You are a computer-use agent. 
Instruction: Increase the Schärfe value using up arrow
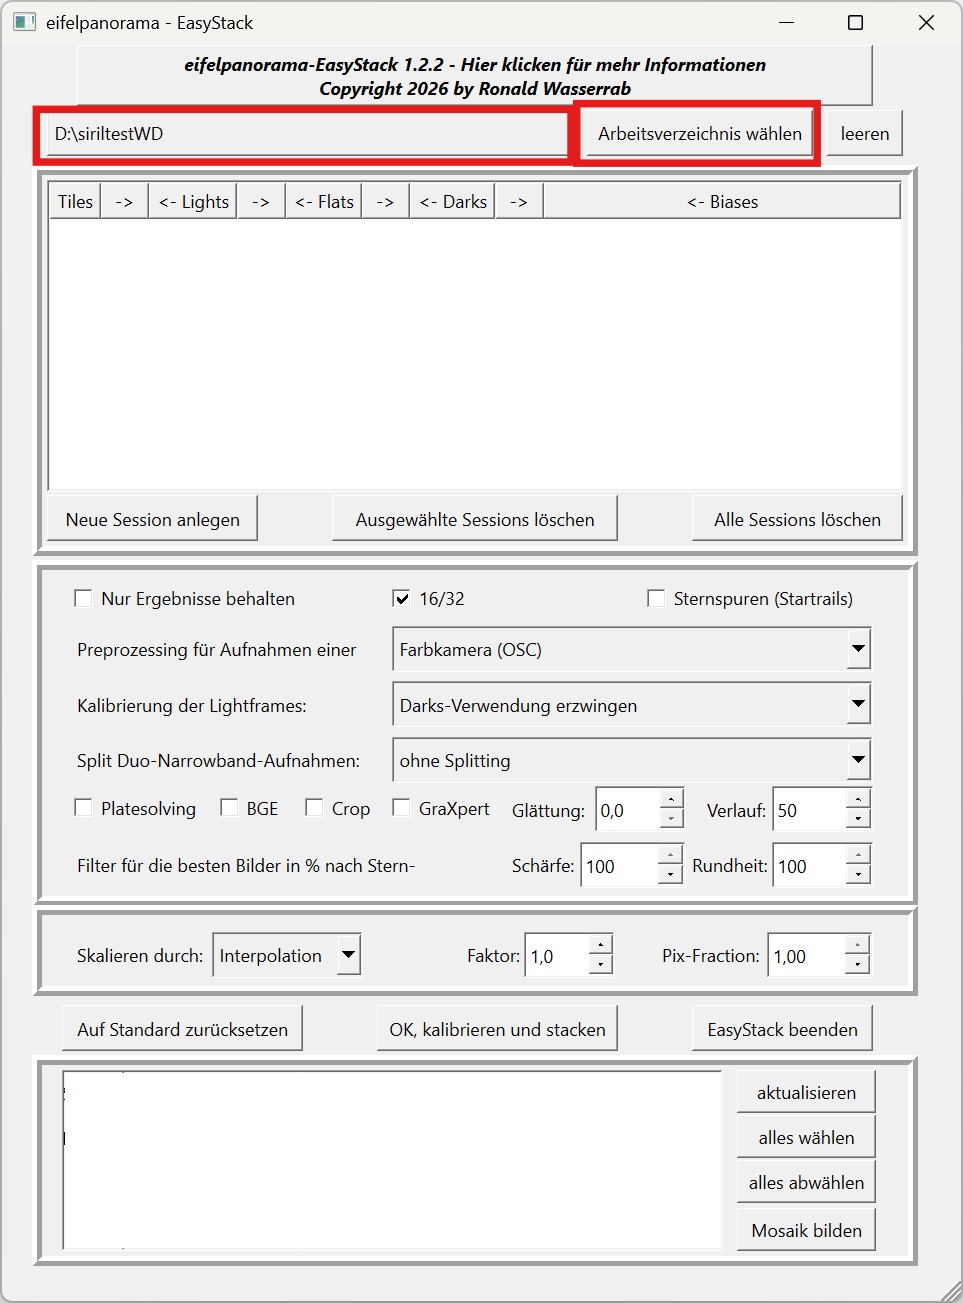[671, 855]
